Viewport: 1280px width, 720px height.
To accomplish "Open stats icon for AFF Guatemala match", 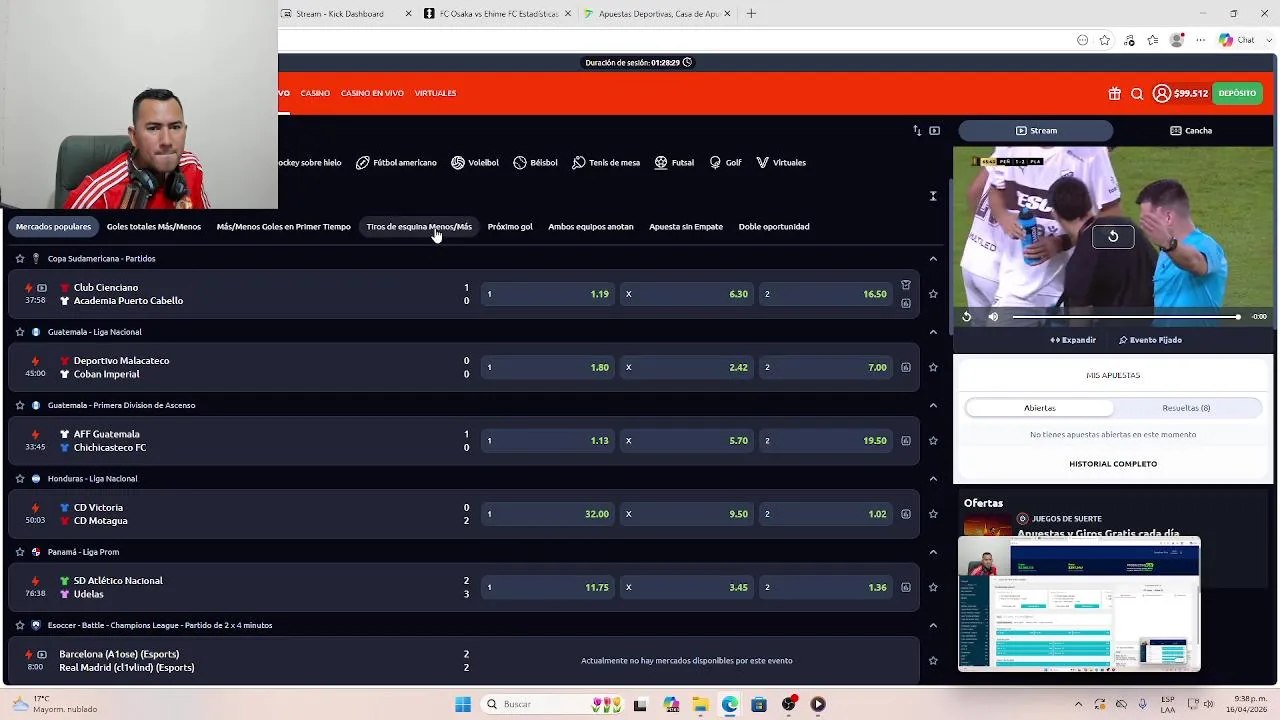I will tap(906, 441).
